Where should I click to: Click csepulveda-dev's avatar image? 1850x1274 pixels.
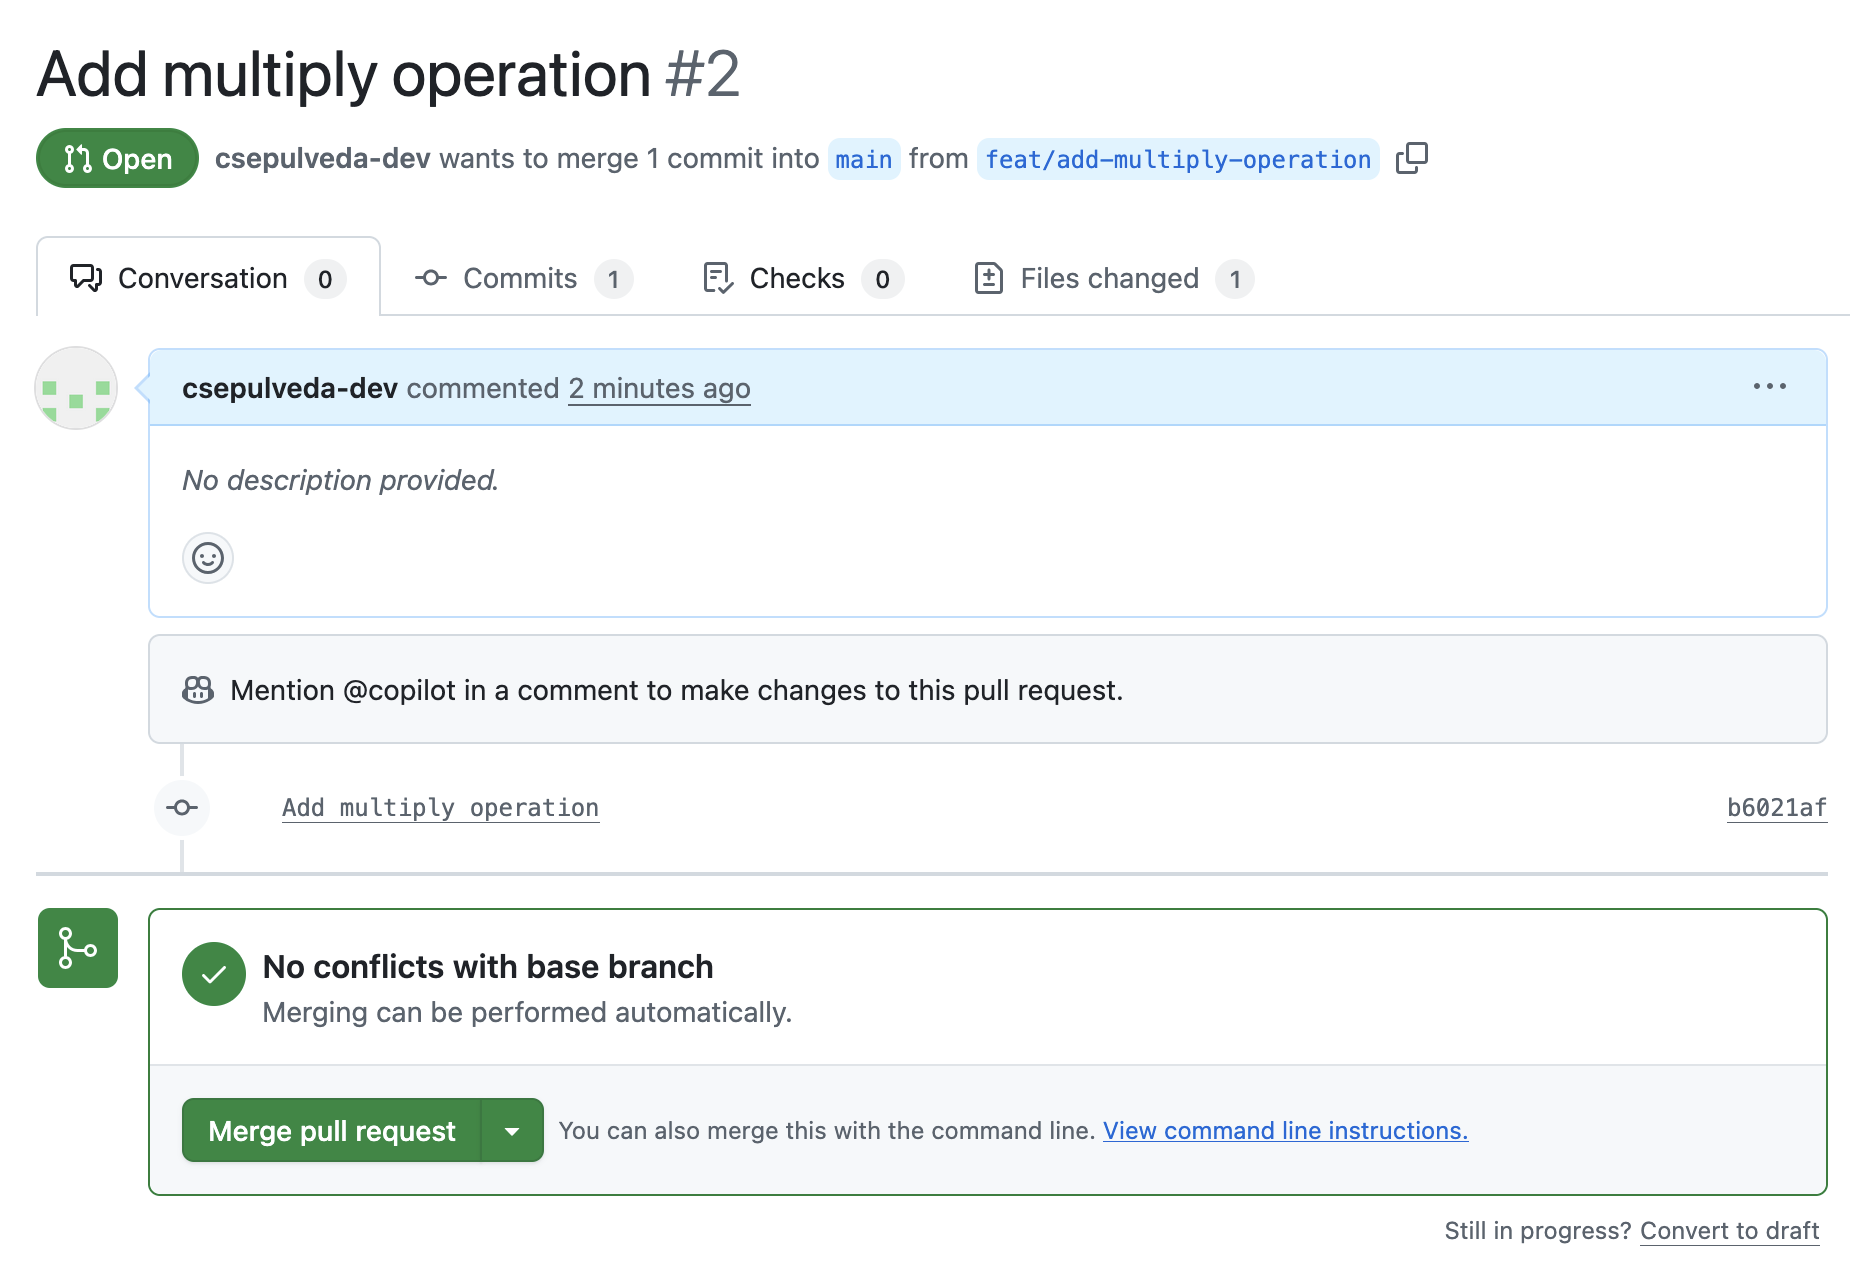[76, 389]
